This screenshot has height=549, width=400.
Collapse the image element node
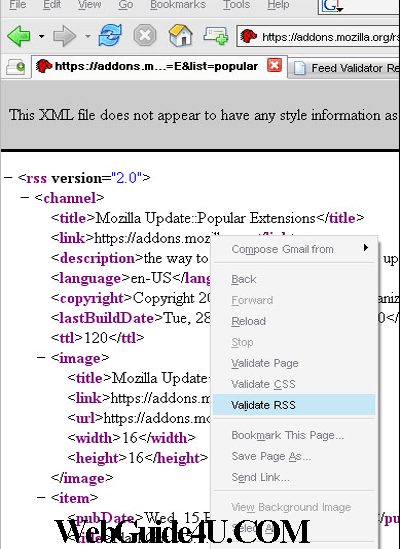pos(41,357)
